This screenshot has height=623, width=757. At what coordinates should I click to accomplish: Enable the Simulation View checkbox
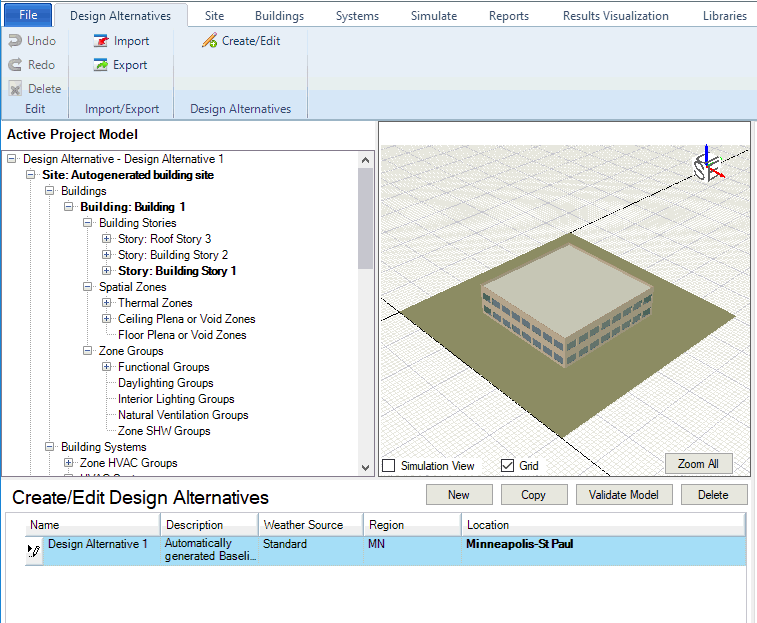[389, 466]
